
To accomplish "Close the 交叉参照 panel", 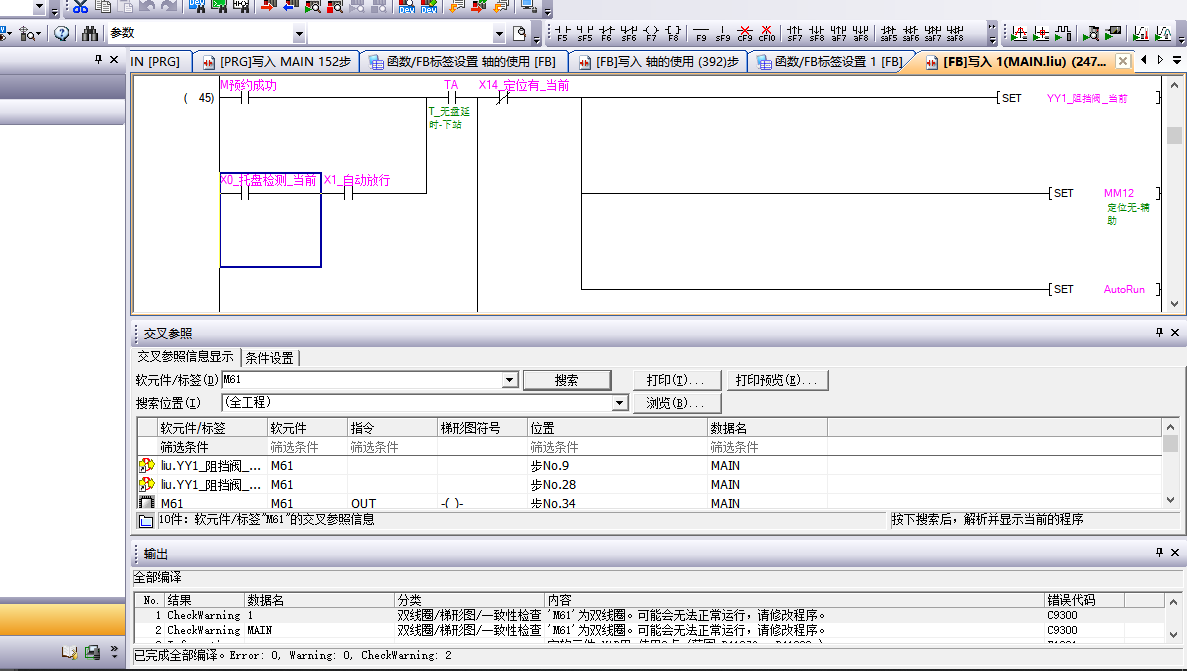I will click(1175, 333).
